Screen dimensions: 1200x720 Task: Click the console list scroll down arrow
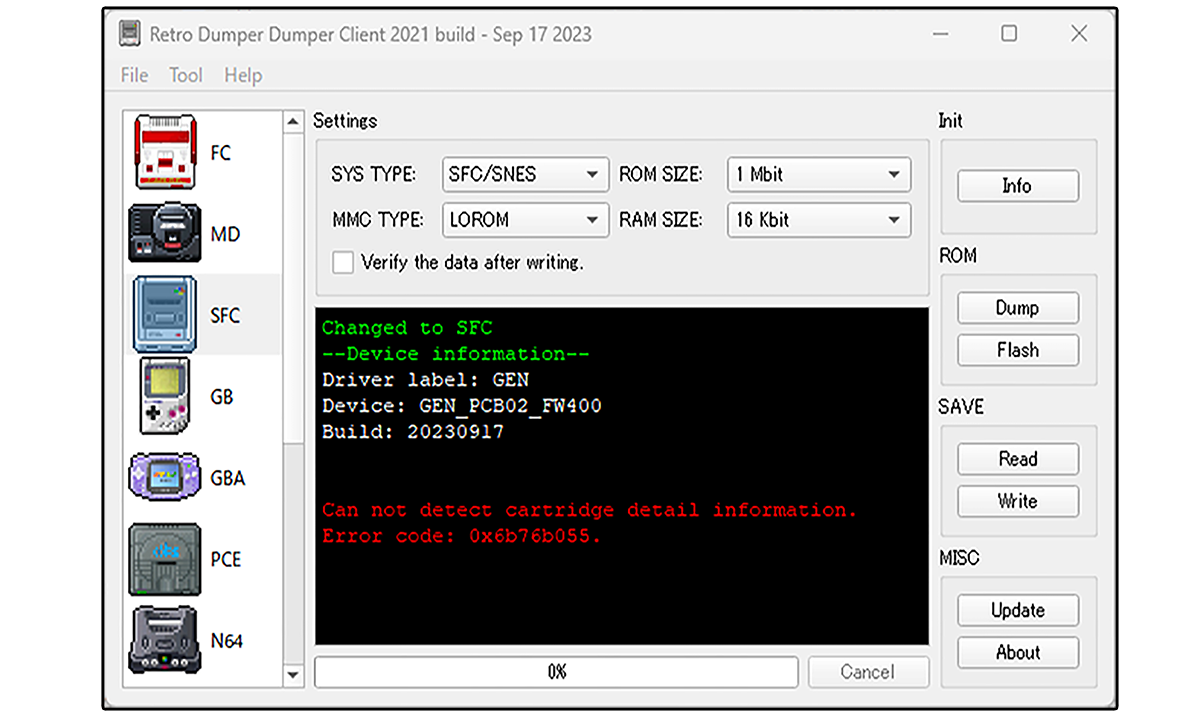293,676
